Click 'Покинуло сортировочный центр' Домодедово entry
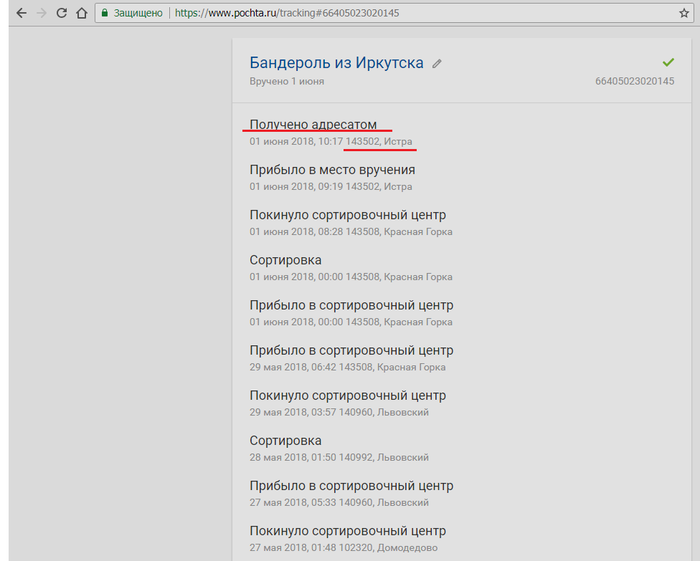Image resolution: width=700 pixels, height=561 pixels. click(348, 531)
